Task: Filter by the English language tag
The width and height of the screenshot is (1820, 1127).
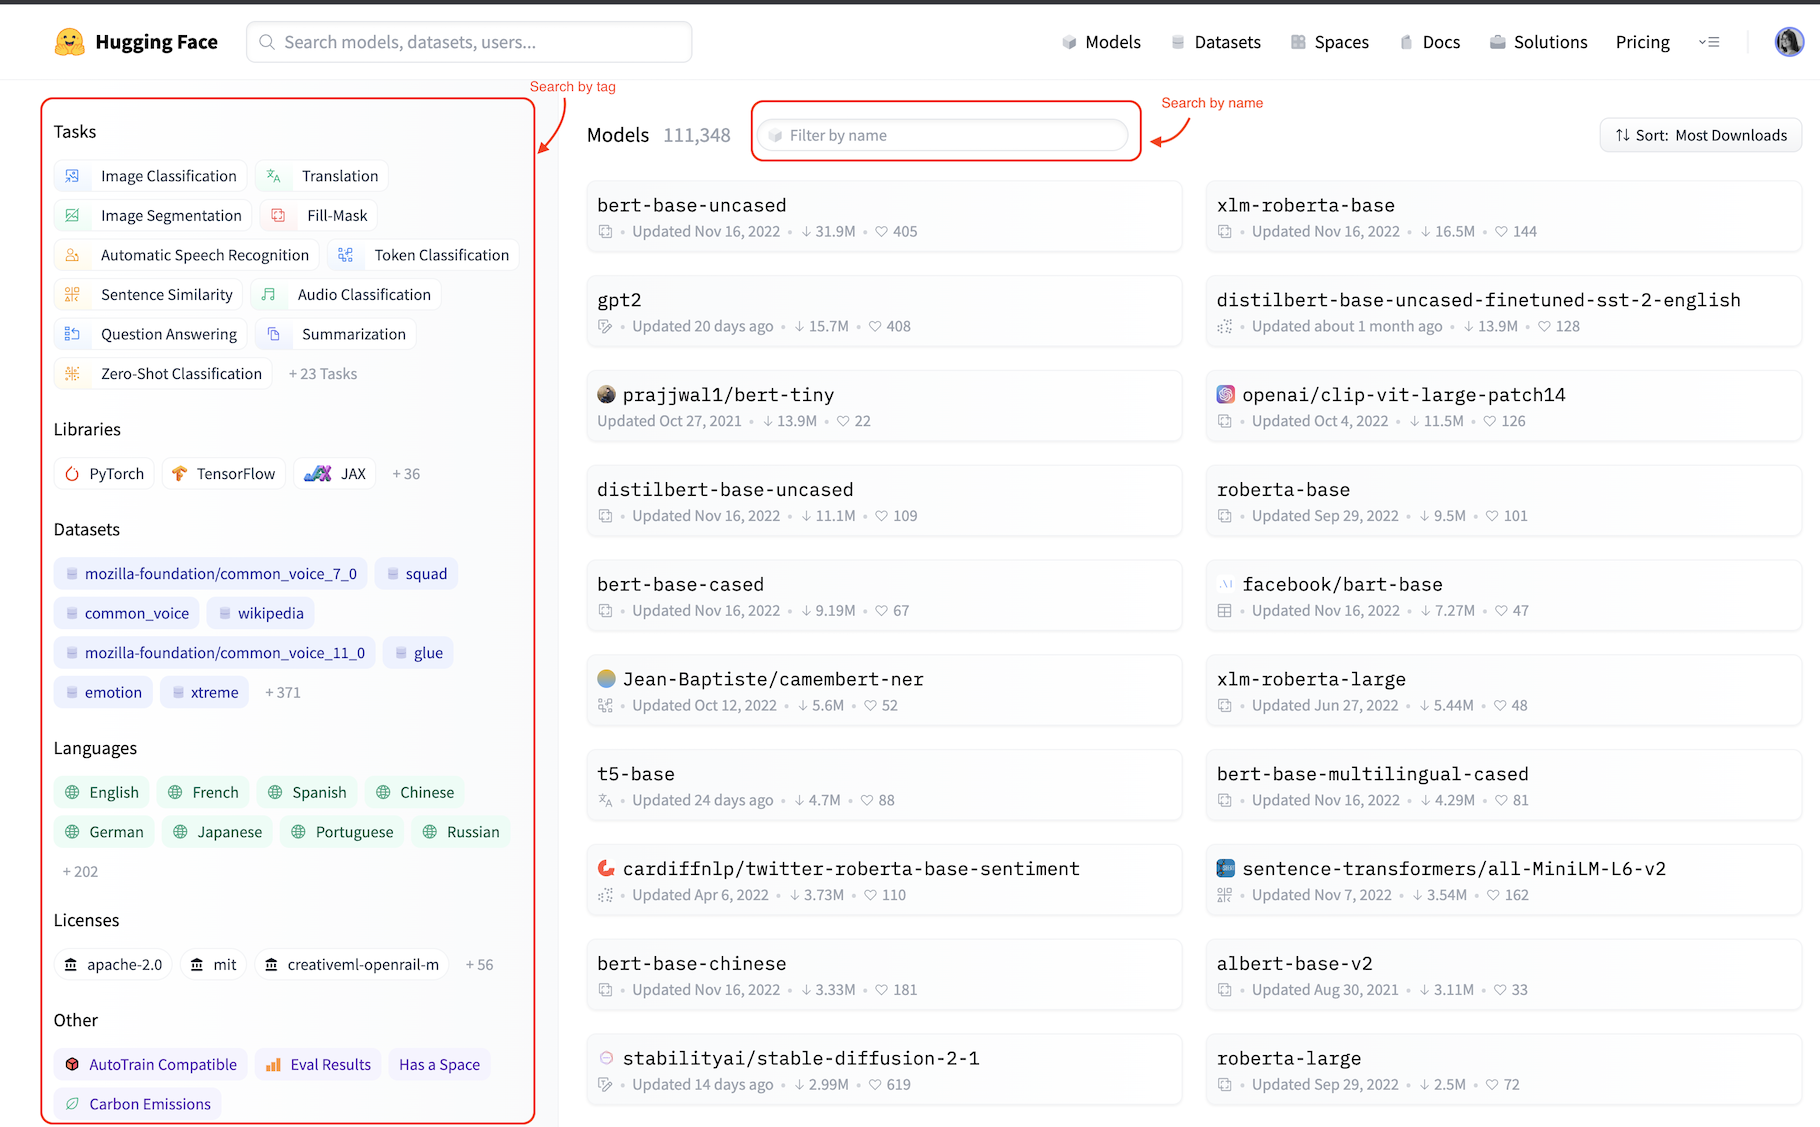Action: (x=101, y=792)
